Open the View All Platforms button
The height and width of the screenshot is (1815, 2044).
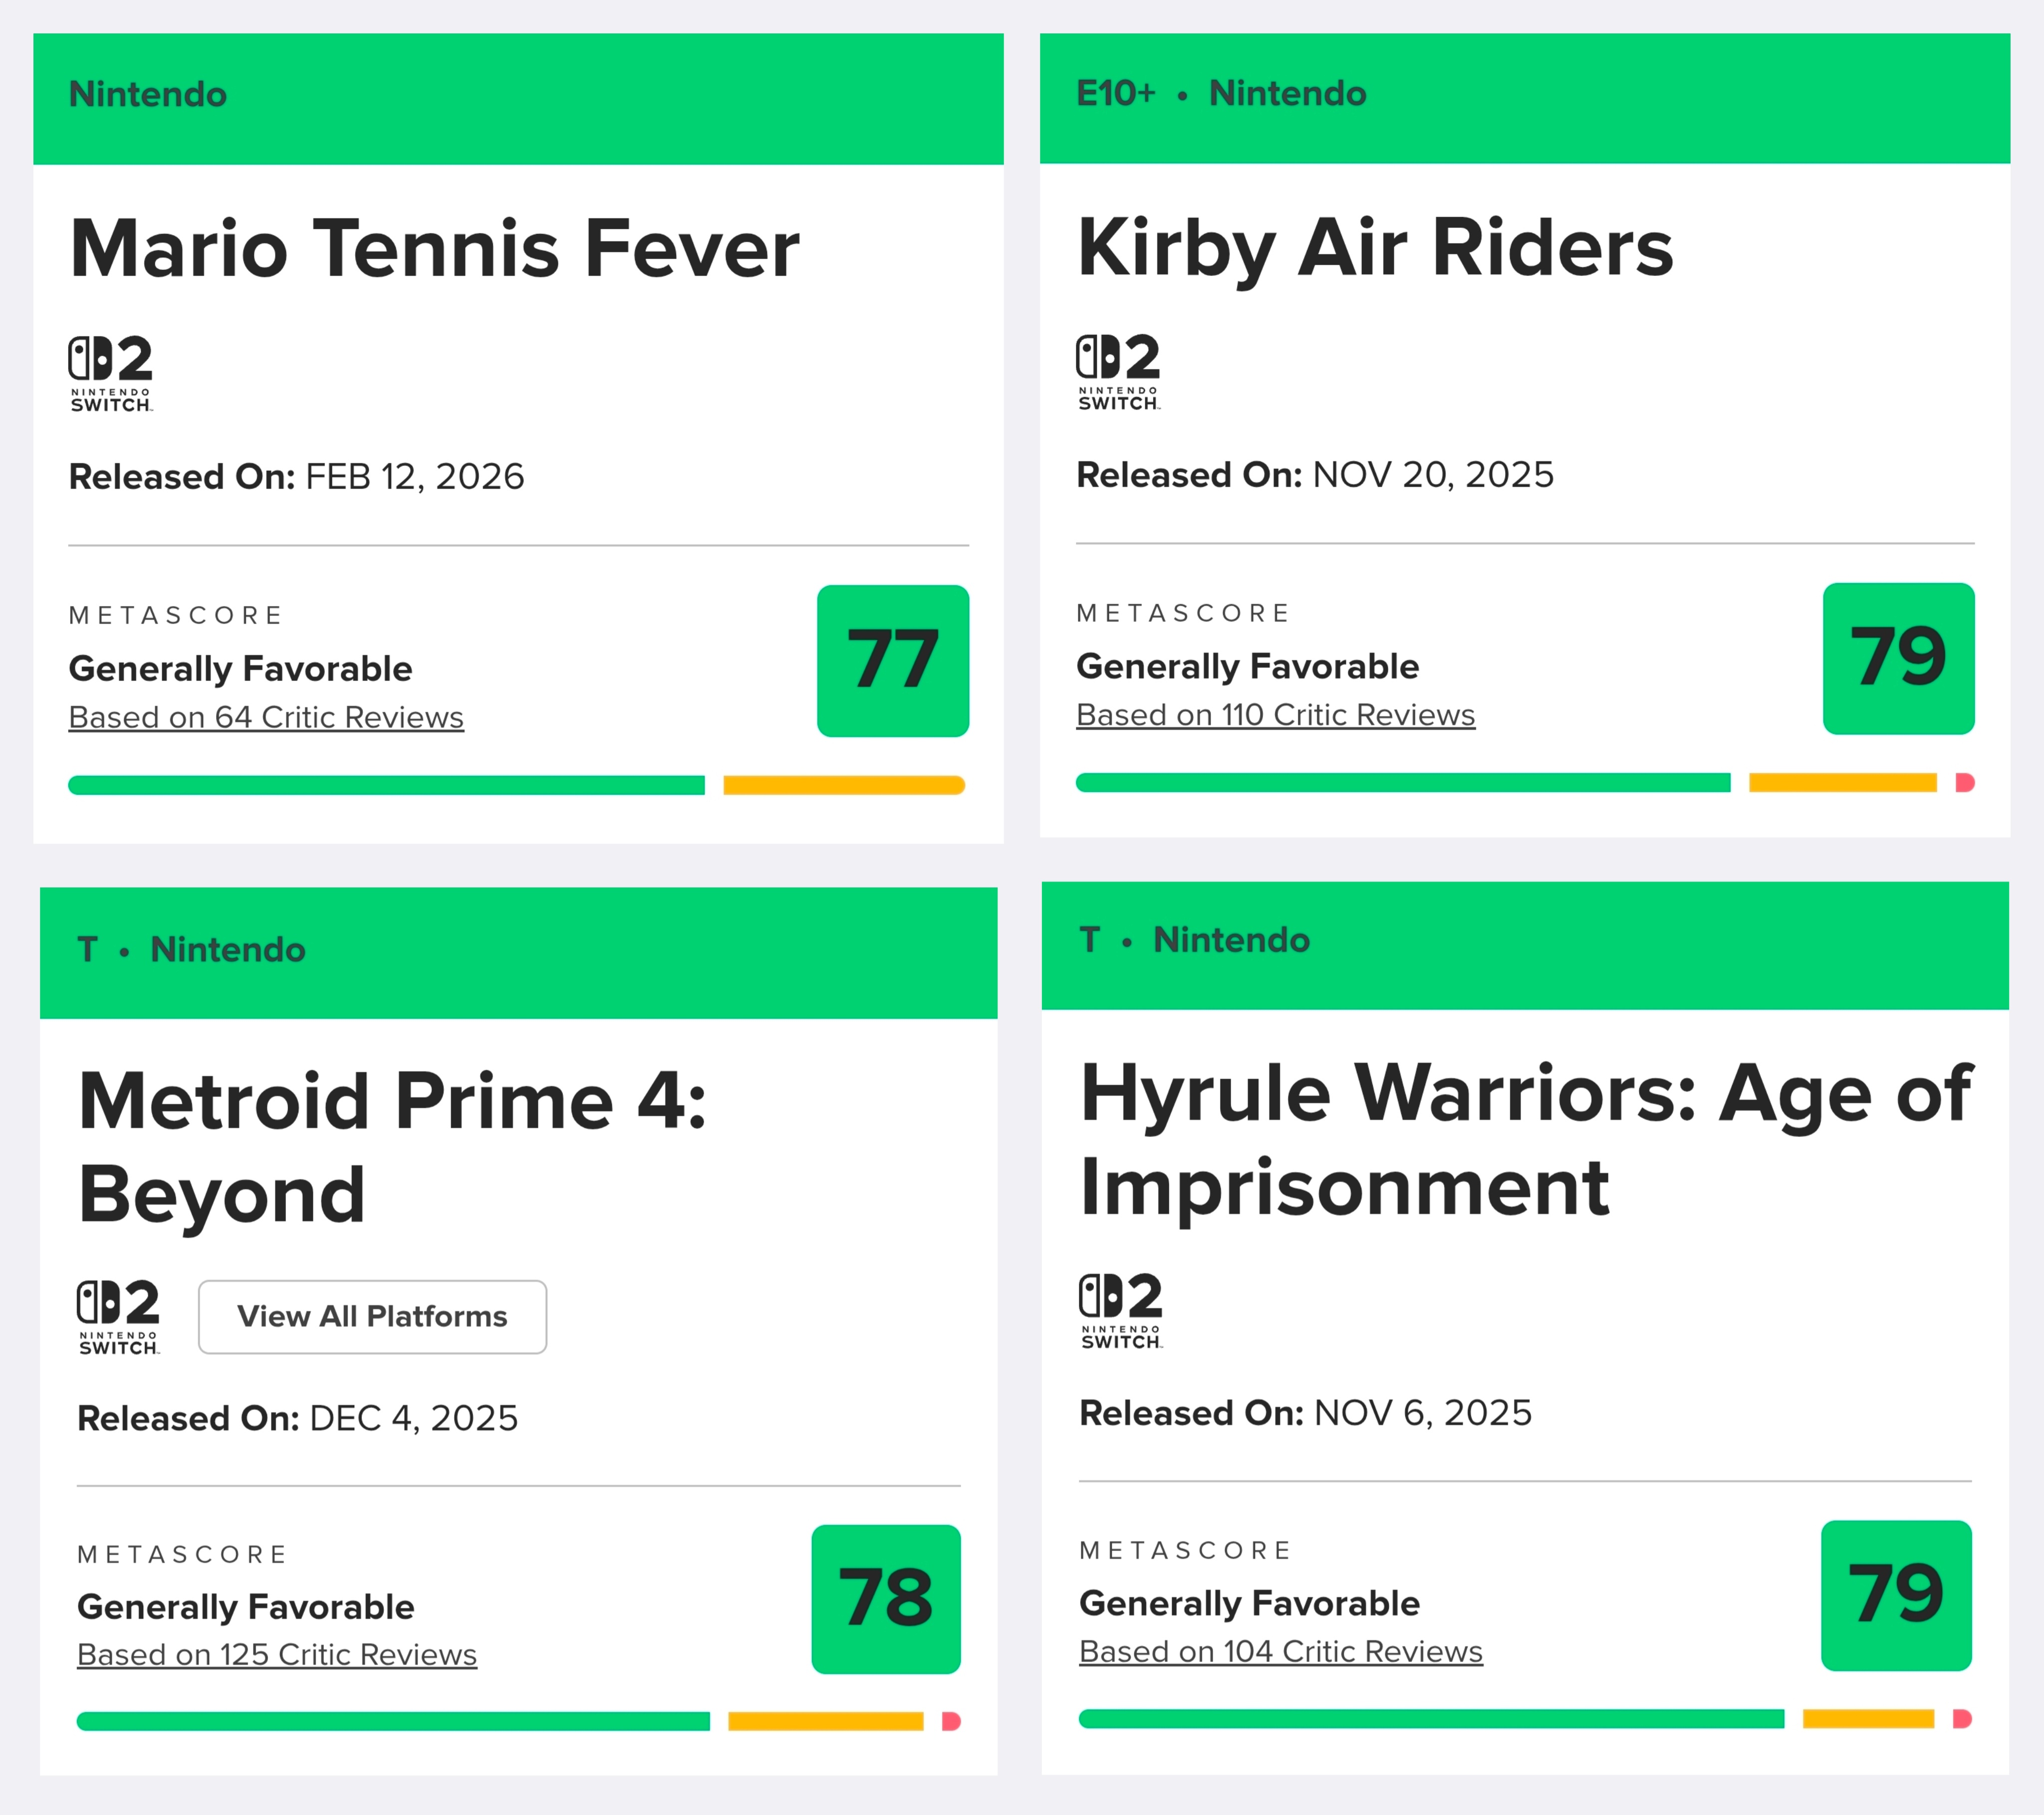(x=372, y=1316)
